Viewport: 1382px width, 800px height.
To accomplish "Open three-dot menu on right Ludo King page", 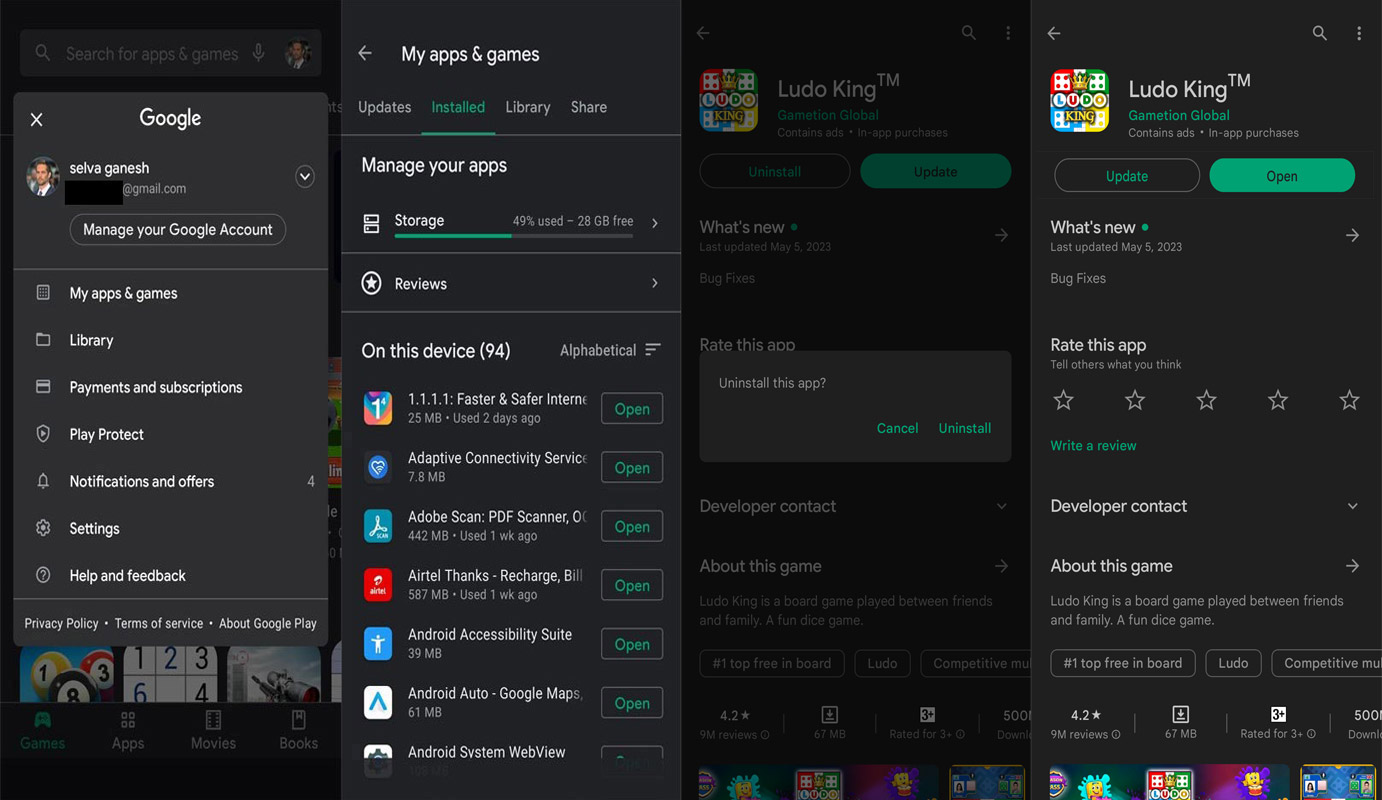I will coord(1359,34).
